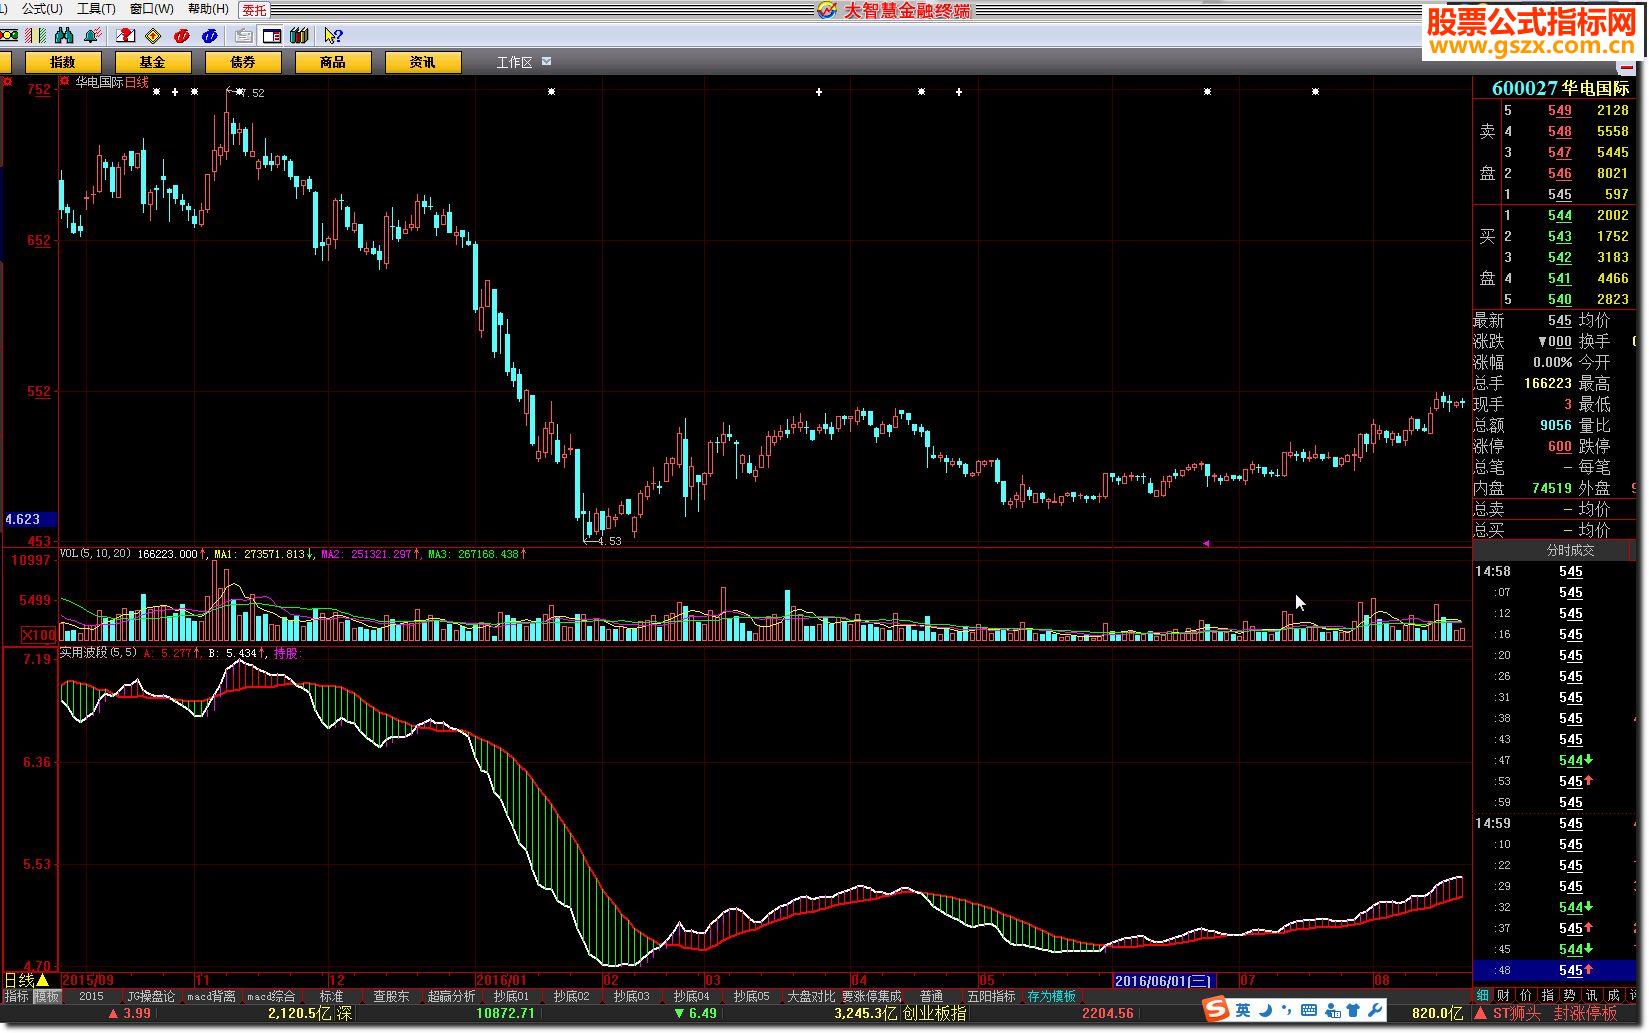Click the binoculars search icon

click(x=65, y=36)
